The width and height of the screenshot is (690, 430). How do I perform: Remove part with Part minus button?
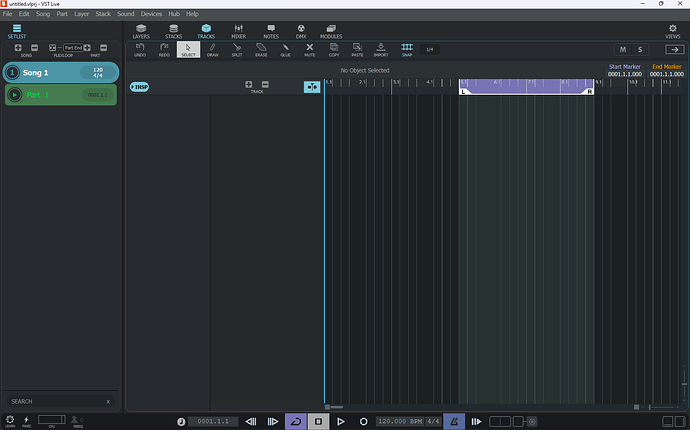103,48
